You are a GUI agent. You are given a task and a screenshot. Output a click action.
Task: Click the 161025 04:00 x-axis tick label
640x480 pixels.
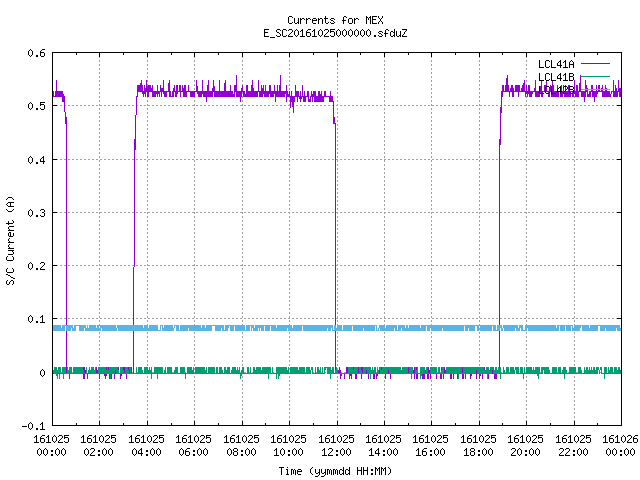click(146, 445)
